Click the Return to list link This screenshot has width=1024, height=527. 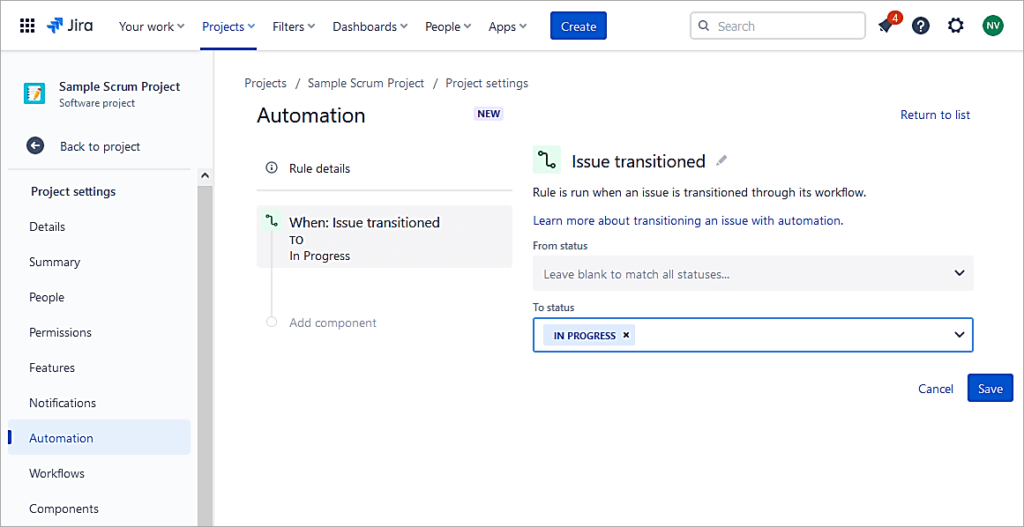[934, 115]
